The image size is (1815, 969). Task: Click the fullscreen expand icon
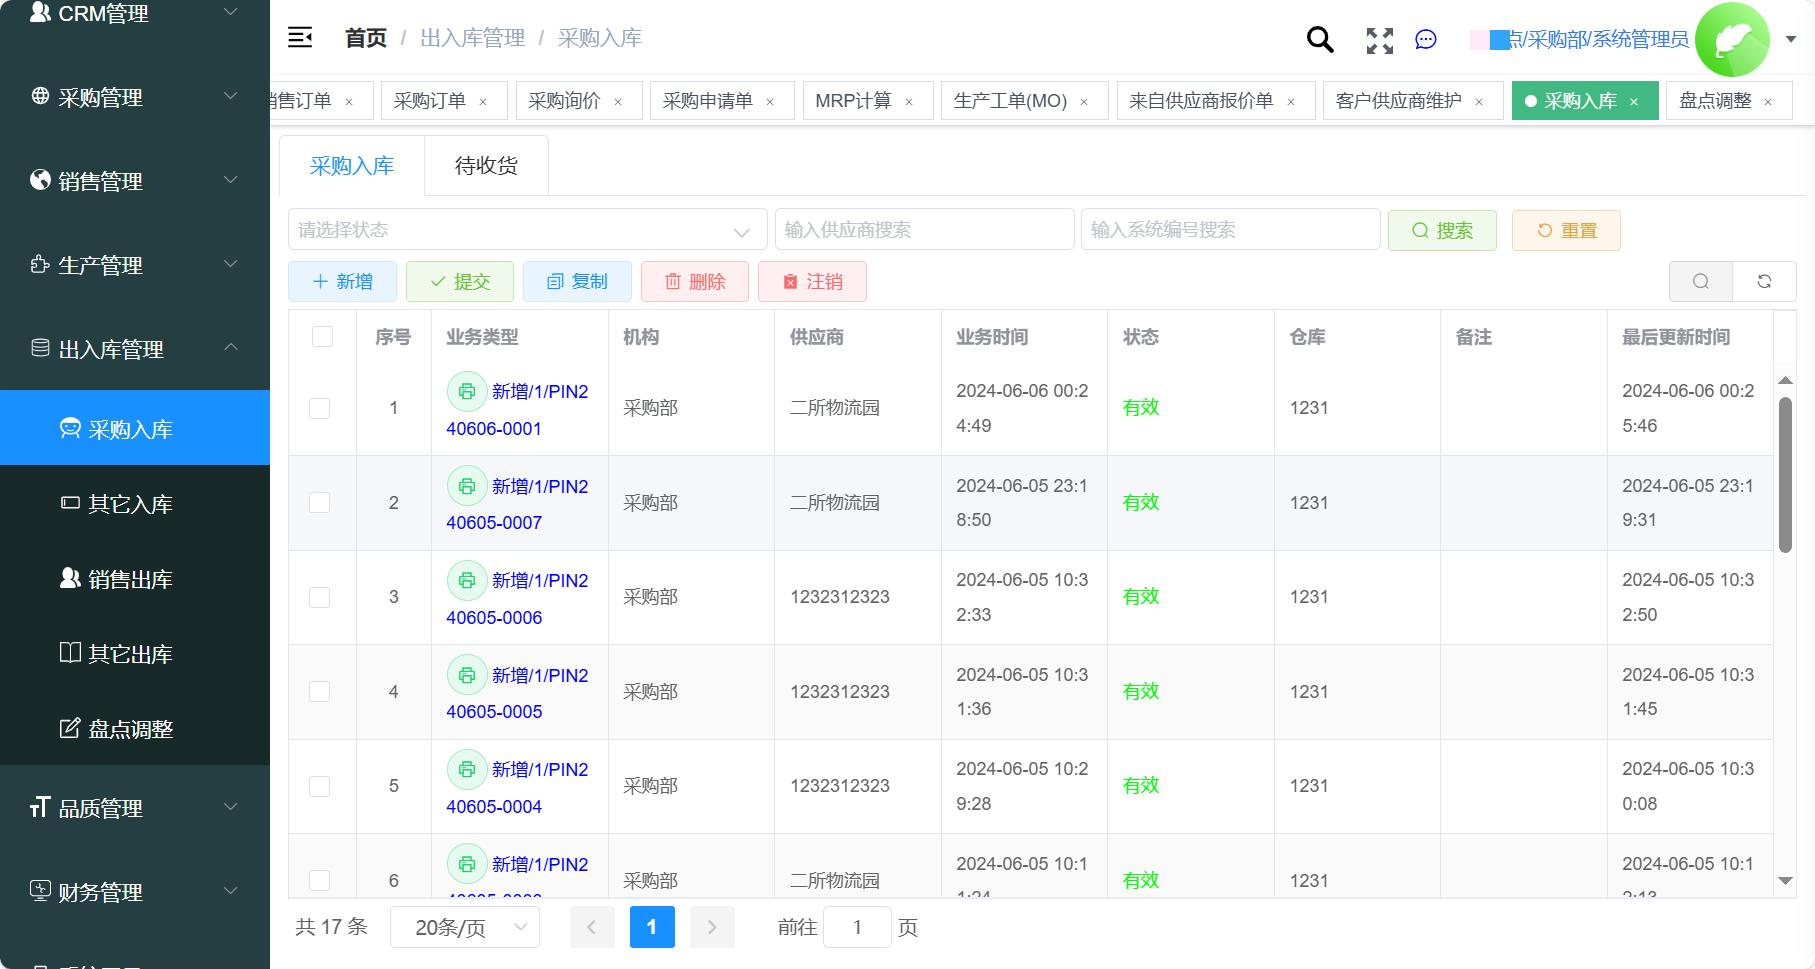1379,40
